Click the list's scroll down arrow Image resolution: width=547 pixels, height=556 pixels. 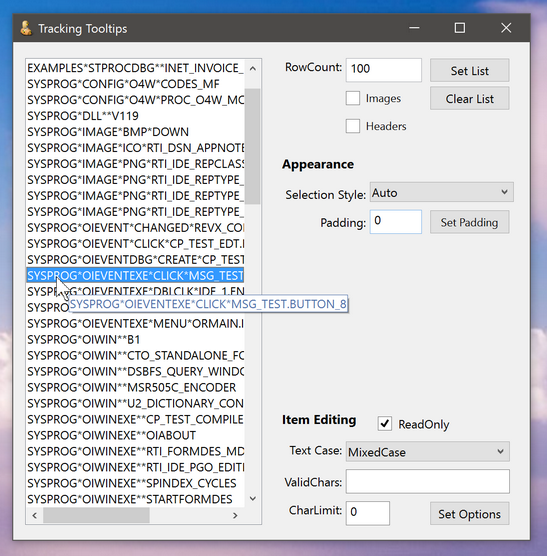coord(253,499)
